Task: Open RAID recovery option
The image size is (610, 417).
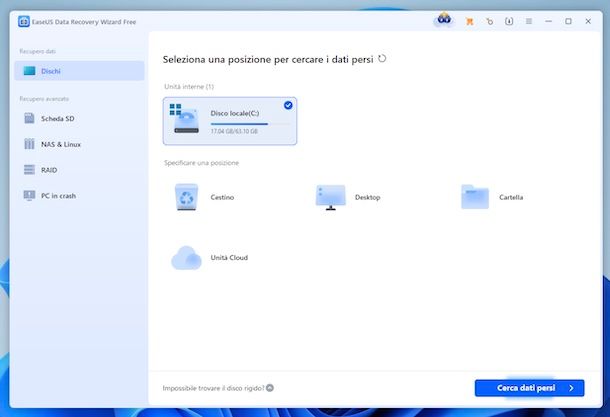Action: tap(79, 170)
